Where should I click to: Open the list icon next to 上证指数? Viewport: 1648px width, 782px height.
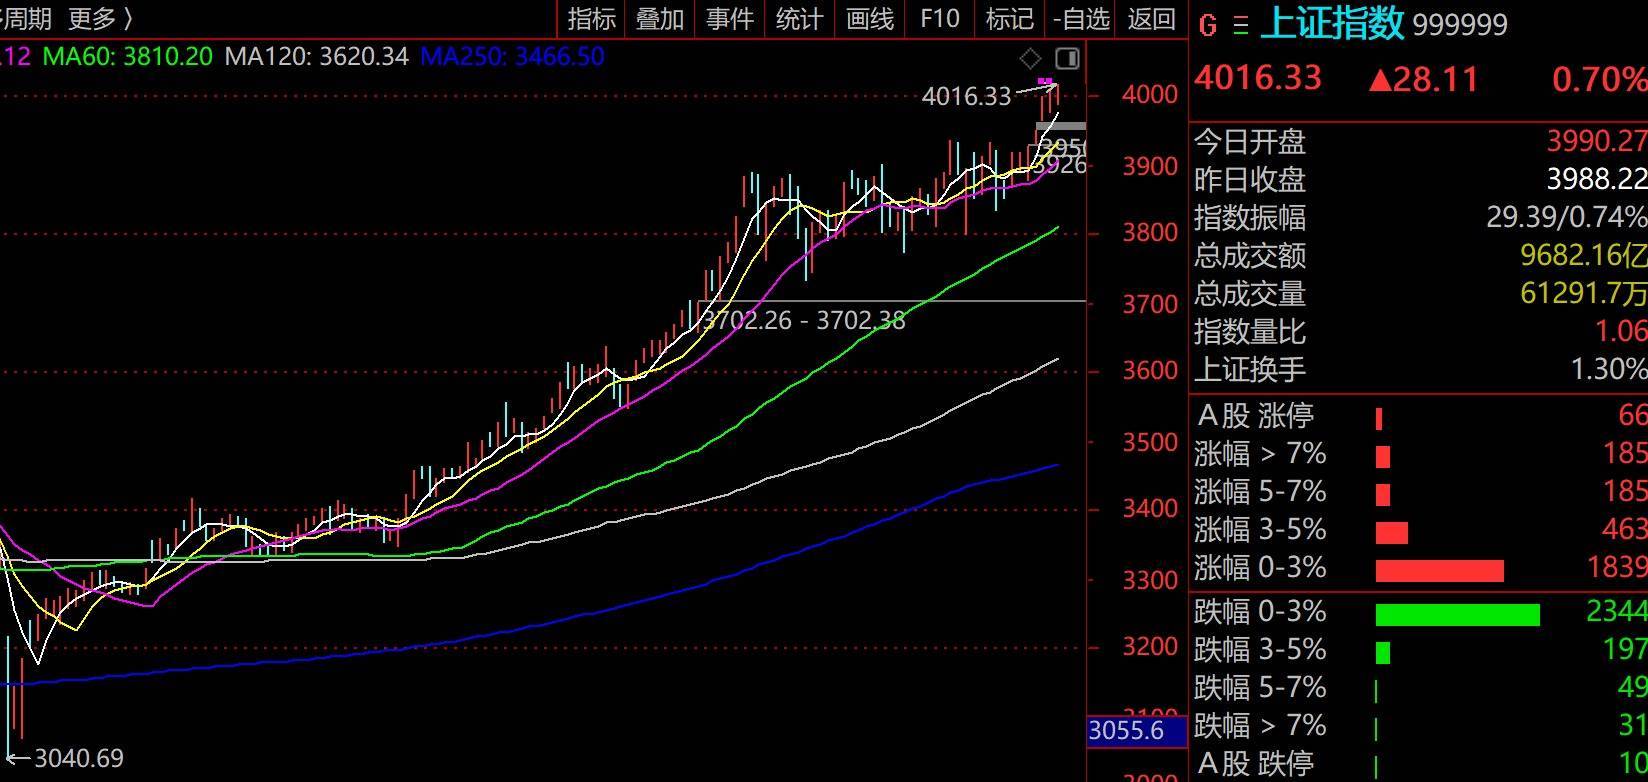click(x=1240, y=25)
